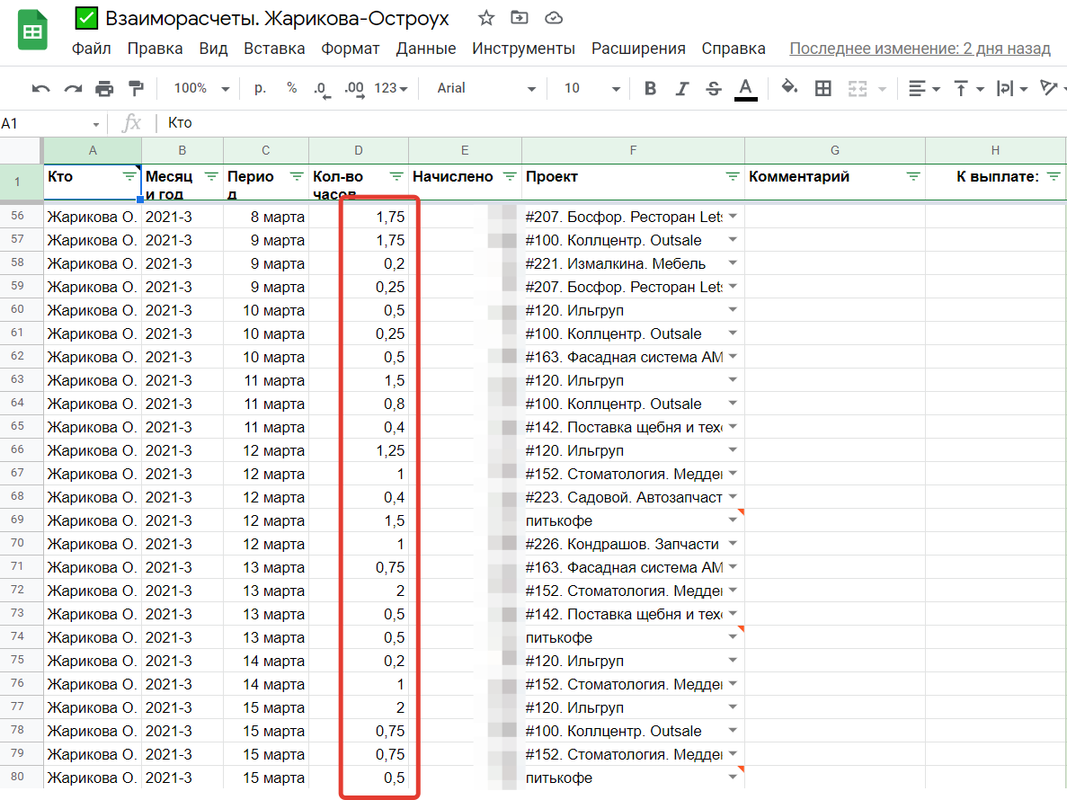Click project cell #223. Садовой. Автозапчаст
The height and width of the screenshot is (800, 1067).
pyautogui.click(x=633, y=497)
